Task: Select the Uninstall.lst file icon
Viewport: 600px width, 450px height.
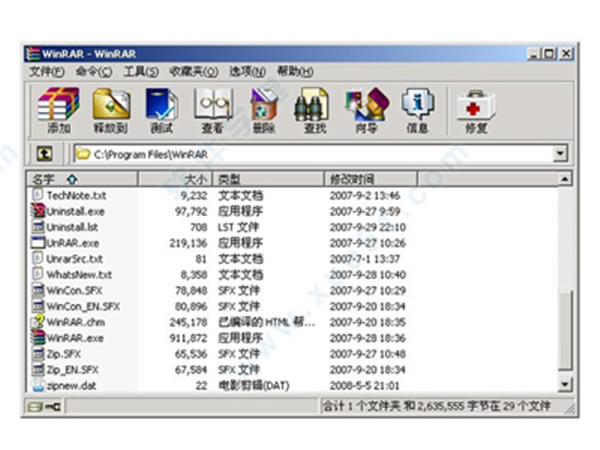Action: pyautogui.click(x=38, y=227)
